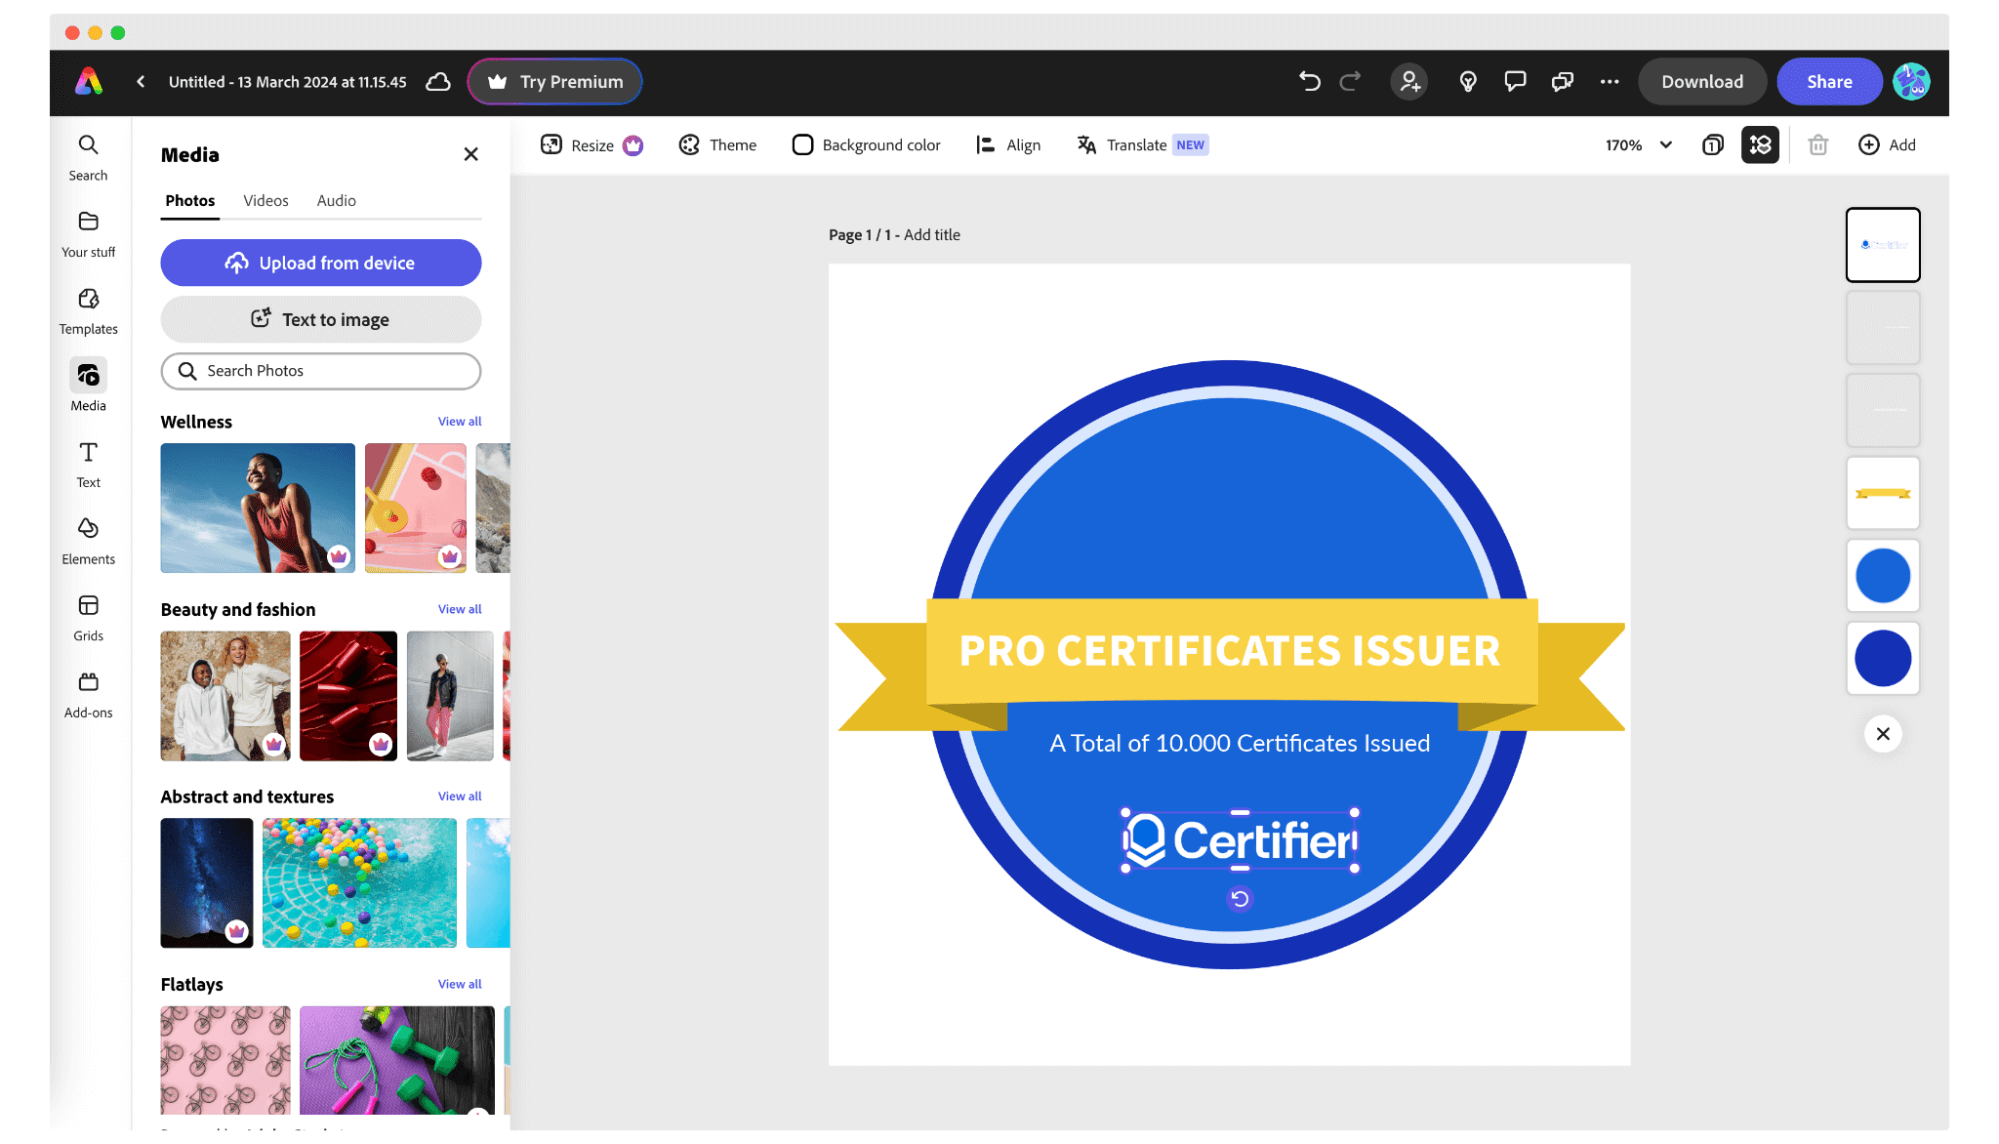
Task: Redo the last action
Action: click(1350, 81)
